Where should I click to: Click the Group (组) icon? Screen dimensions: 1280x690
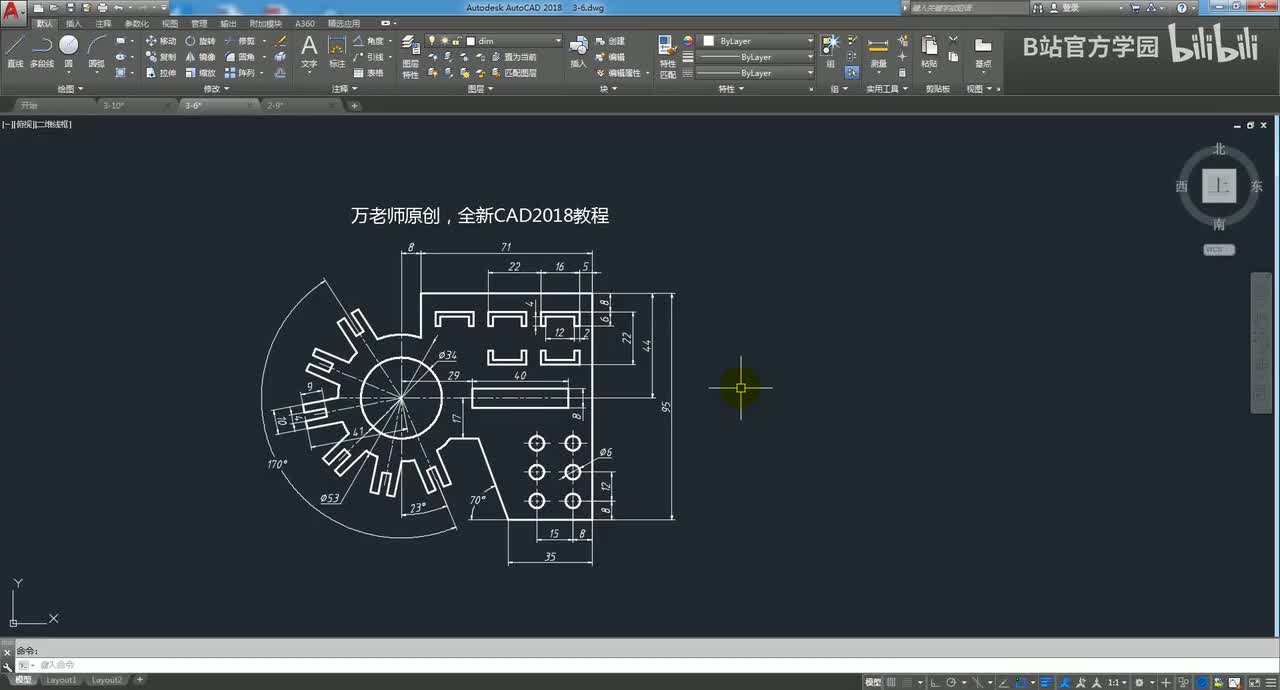[831, 51]
